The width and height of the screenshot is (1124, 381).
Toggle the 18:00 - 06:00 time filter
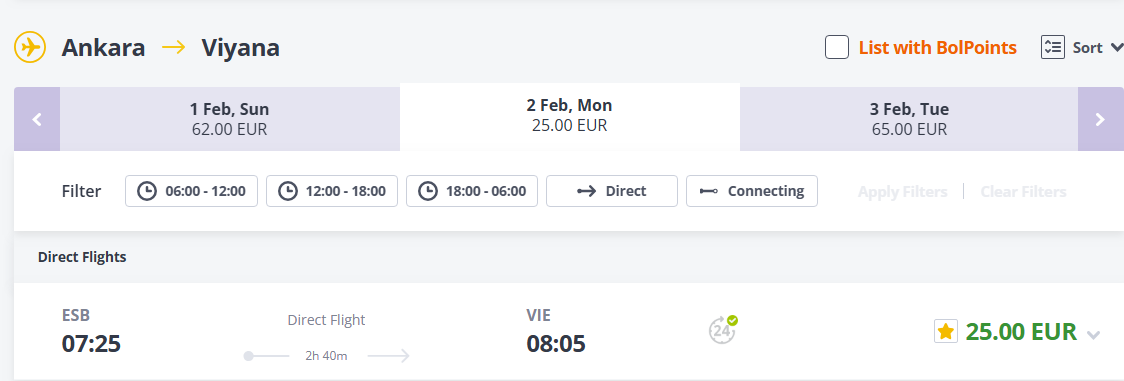tap(472, 191)
